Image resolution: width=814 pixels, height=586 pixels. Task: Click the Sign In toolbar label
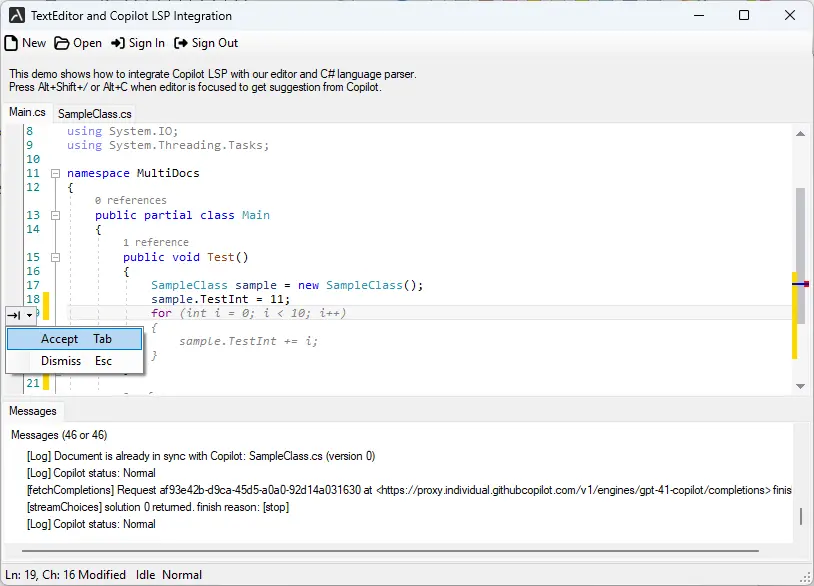[147, 43]
